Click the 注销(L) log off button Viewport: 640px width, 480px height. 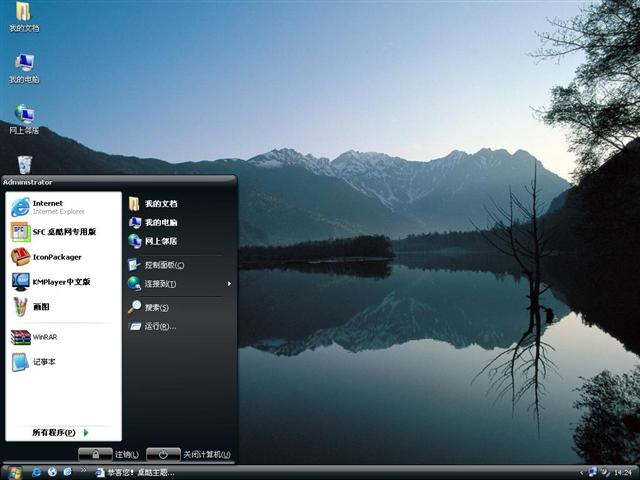109,454
